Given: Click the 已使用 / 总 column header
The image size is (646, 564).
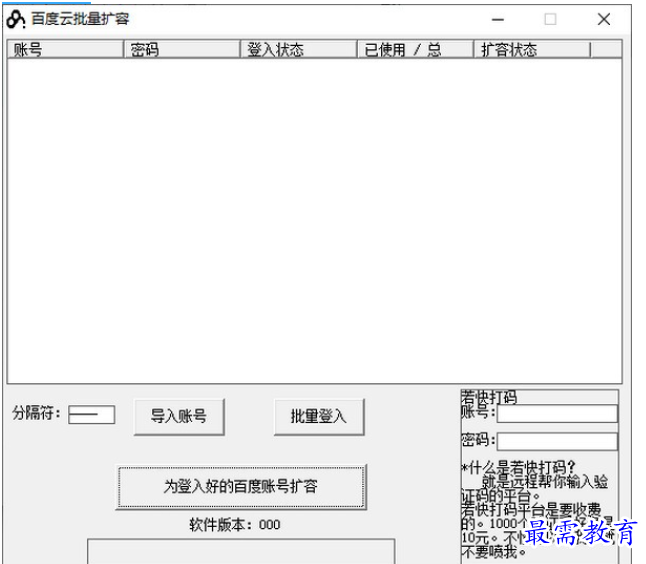Looking at the screenshot, I should 415,49.
